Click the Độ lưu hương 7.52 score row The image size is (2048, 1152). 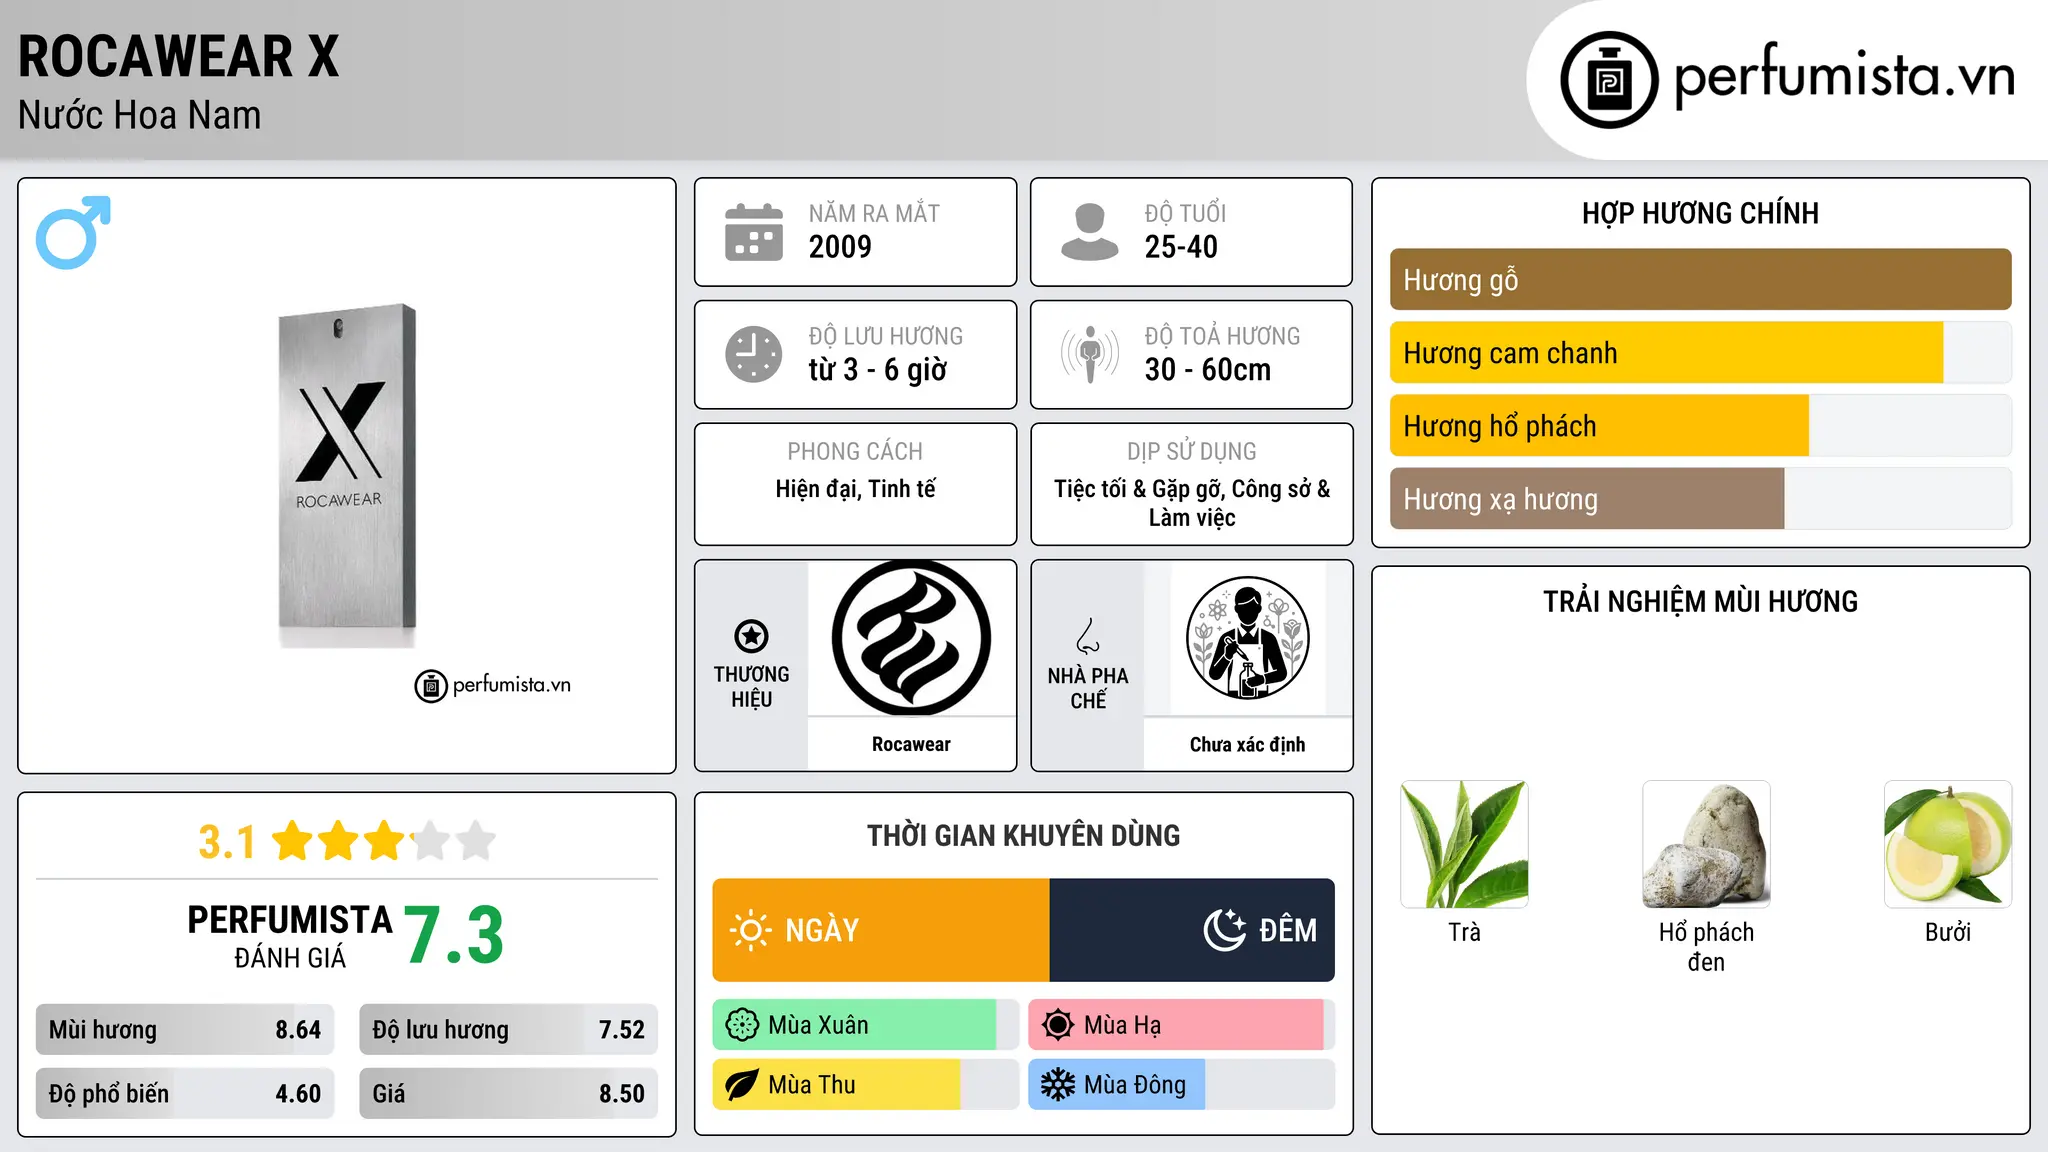click(508, 1030)
